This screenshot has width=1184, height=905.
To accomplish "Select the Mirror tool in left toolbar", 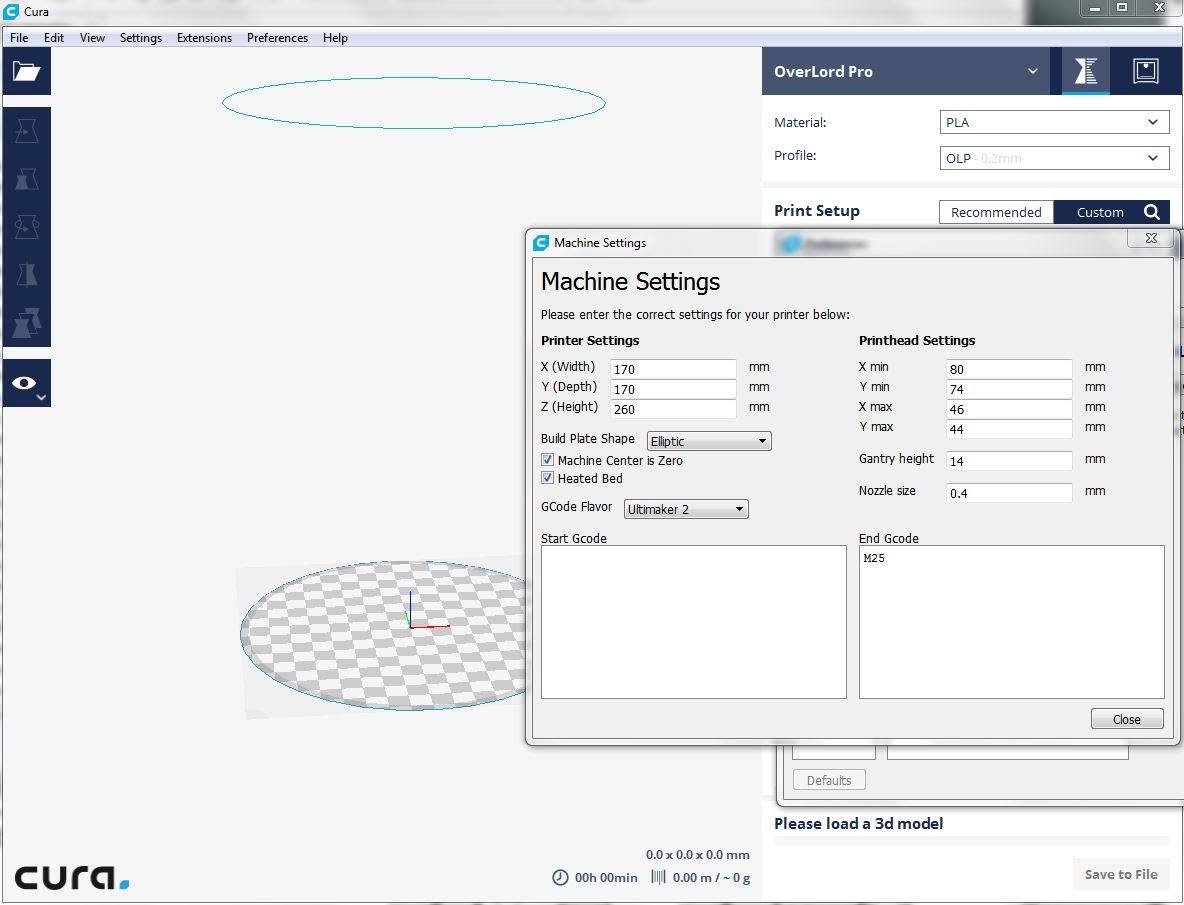I will pyautogui.click(x=26, y=274).
